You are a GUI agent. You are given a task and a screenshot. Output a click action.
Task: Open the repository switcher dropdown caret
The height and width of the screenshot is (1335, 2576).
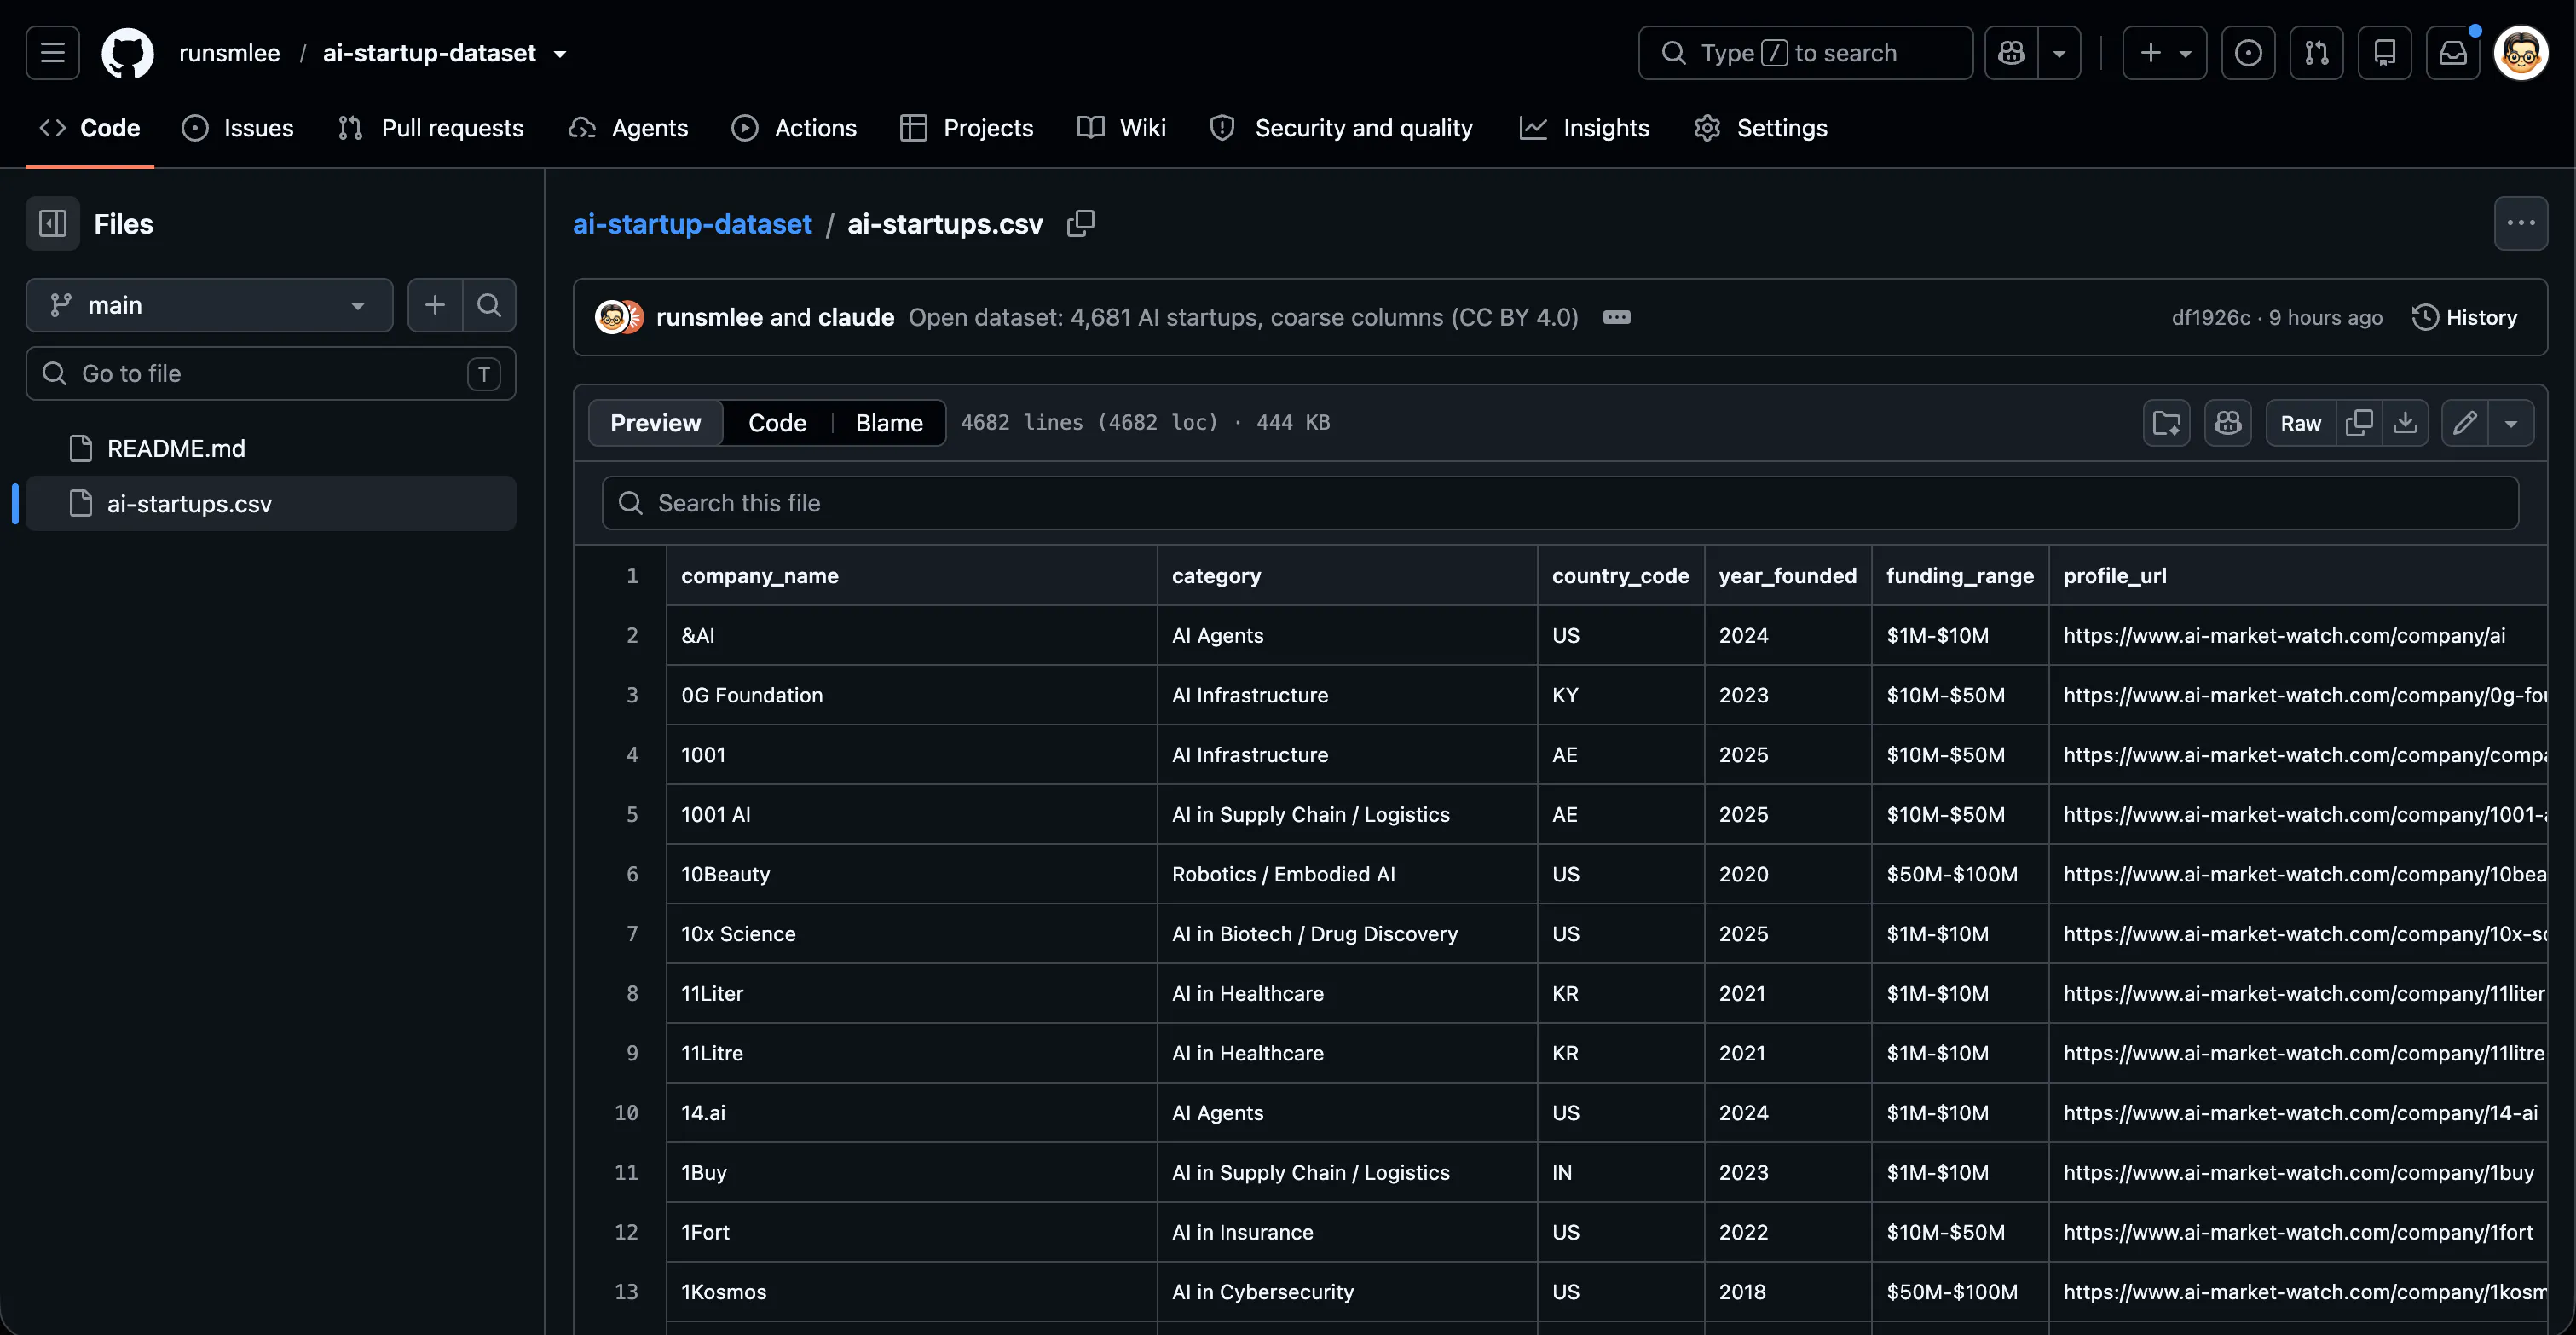(x=560, y=54)
